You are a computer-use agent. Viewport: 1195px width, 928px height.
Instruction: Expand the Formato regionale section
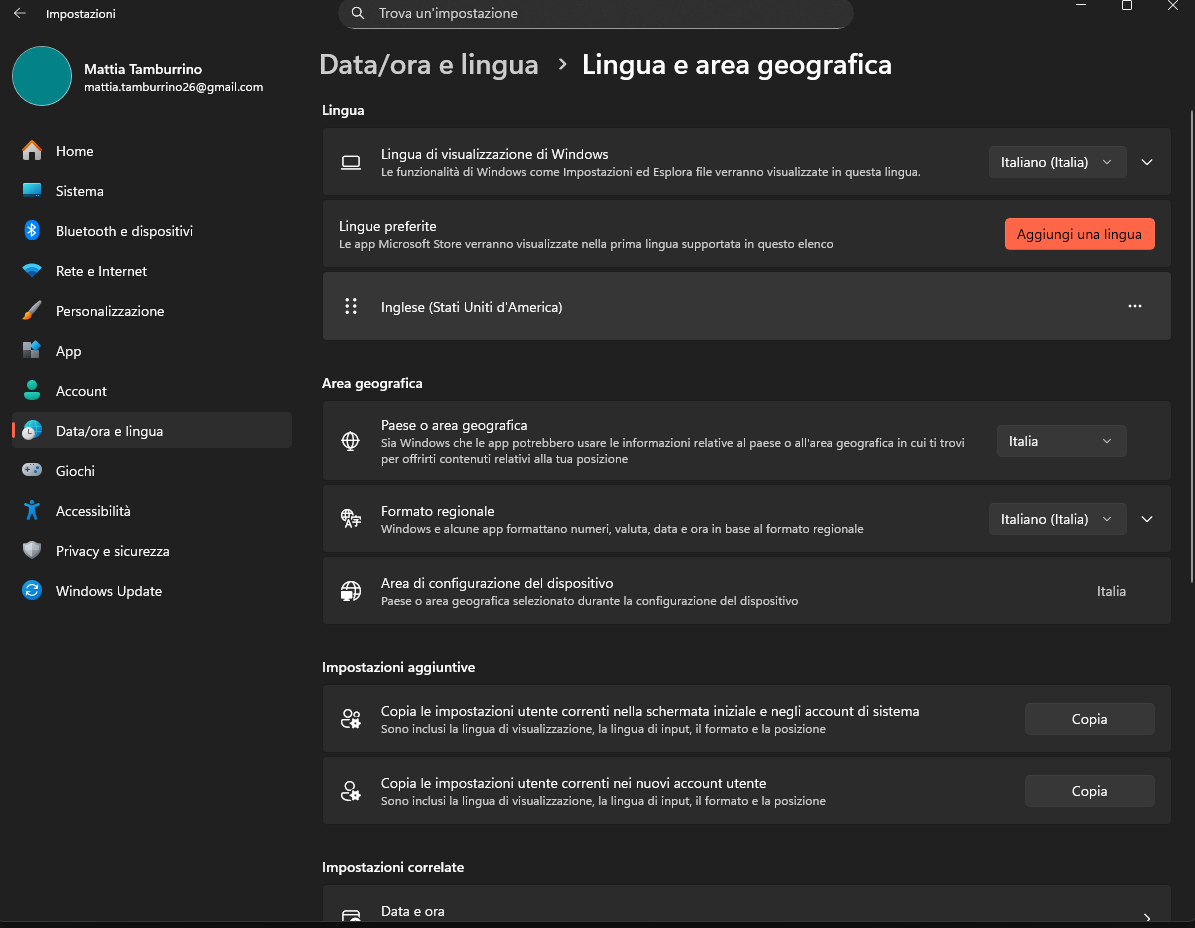[x=1147, y=519]
